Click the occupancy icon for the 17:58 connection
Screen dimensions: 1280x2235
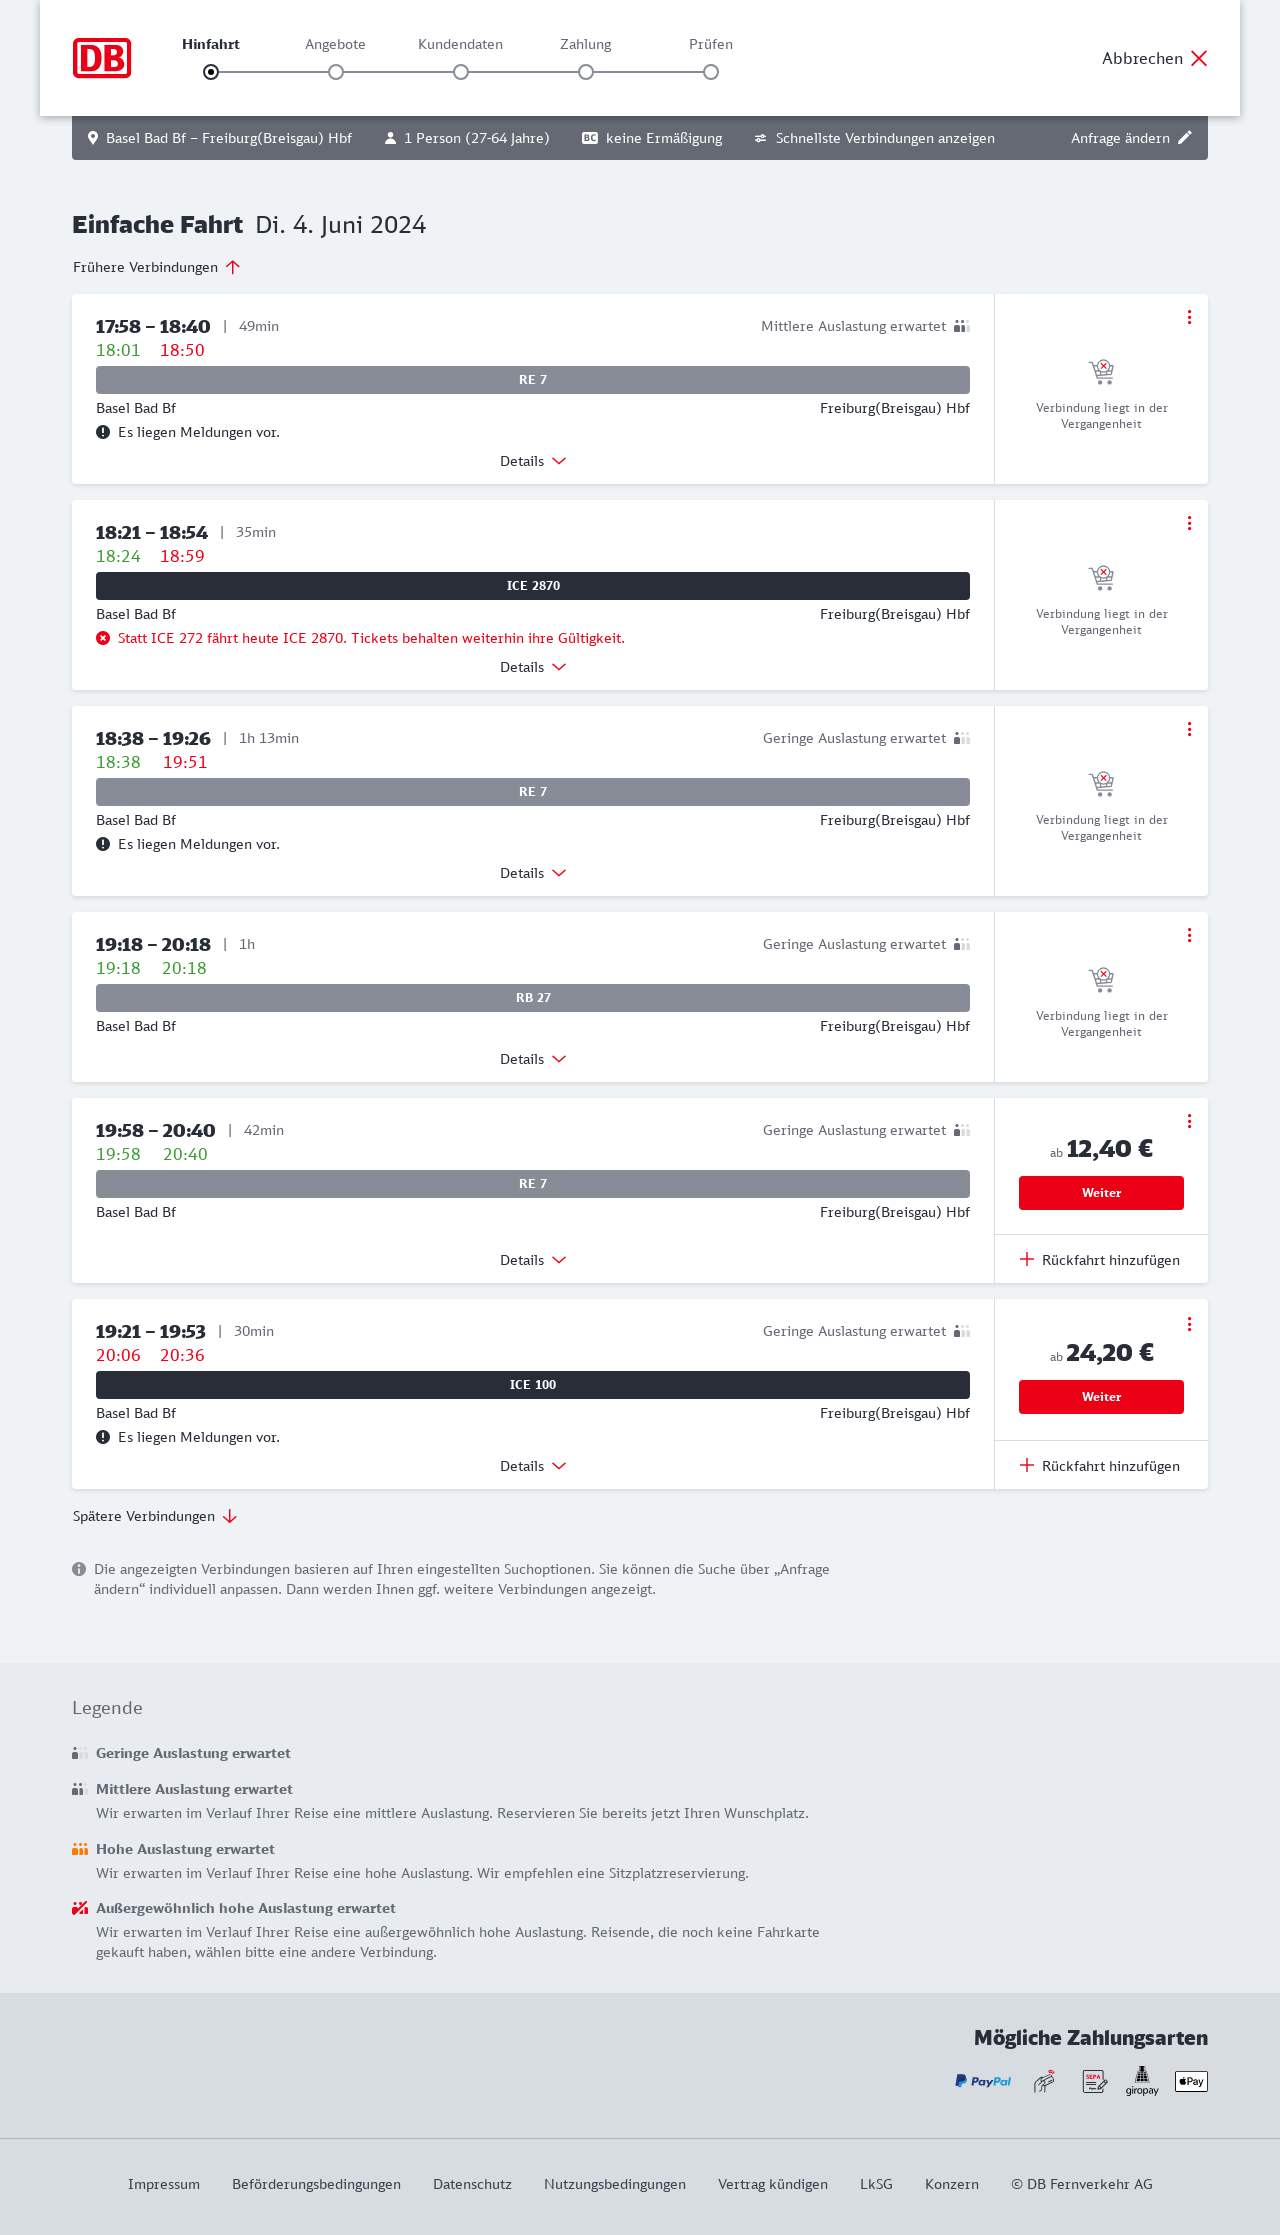click(962, 326)
